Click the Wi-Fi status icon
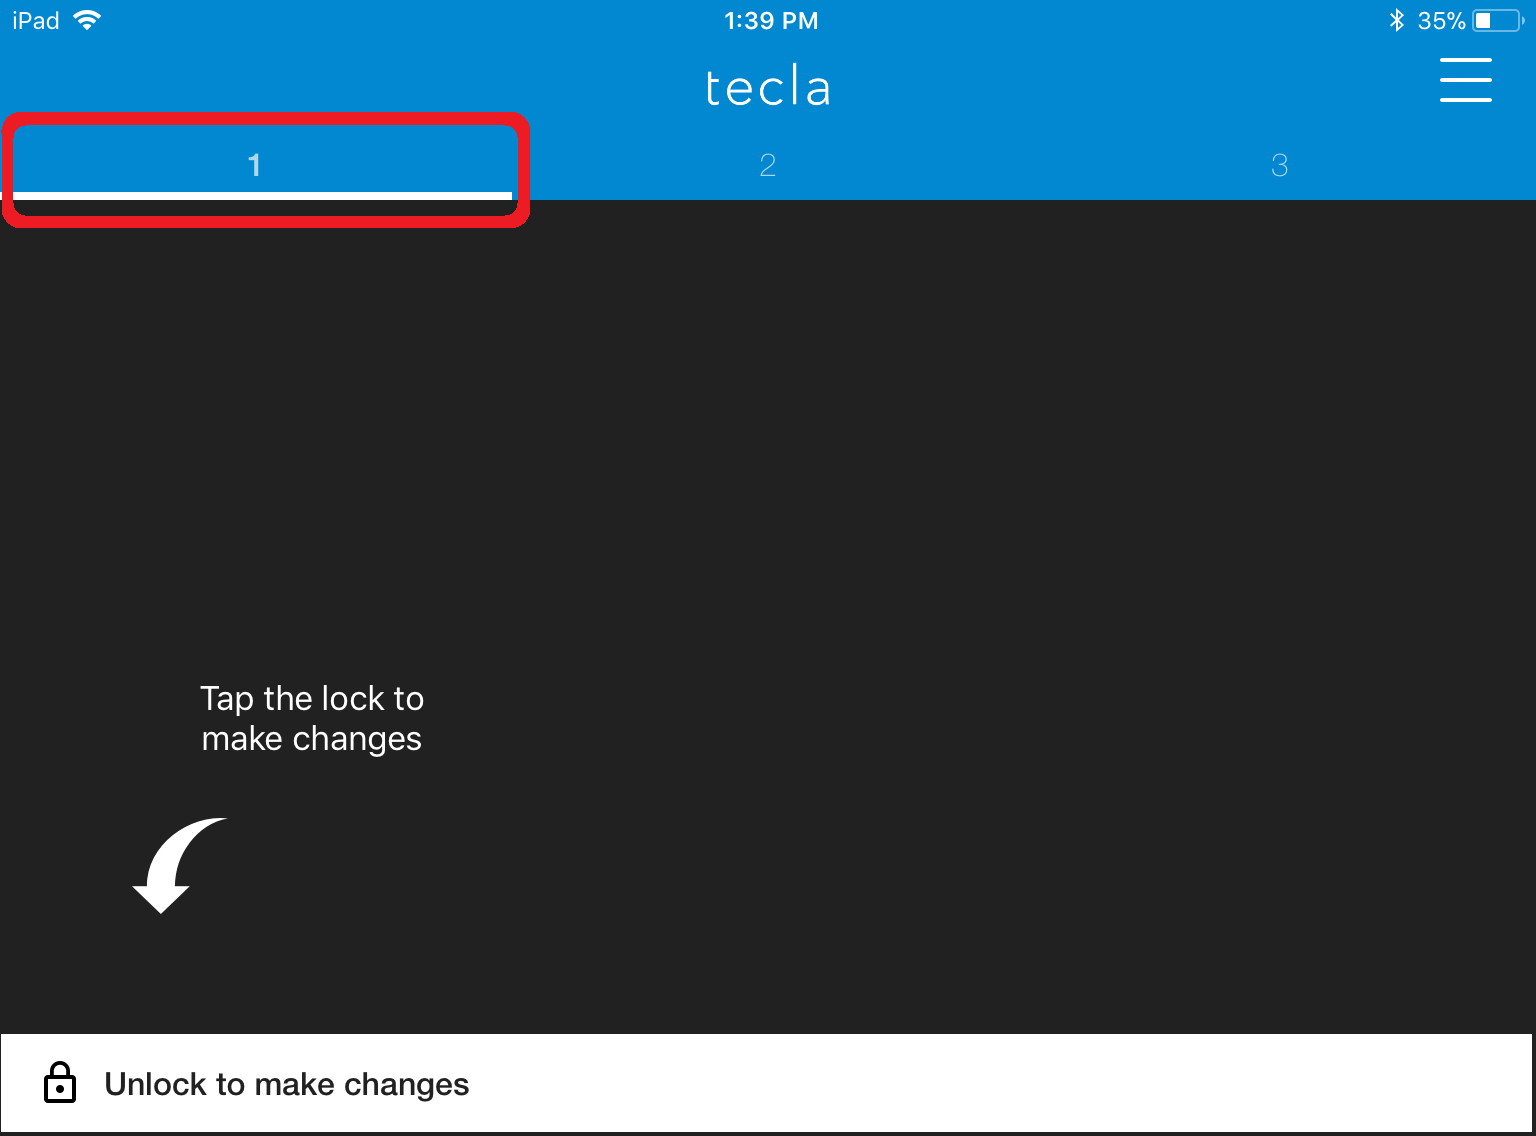 tap(88, 20)
